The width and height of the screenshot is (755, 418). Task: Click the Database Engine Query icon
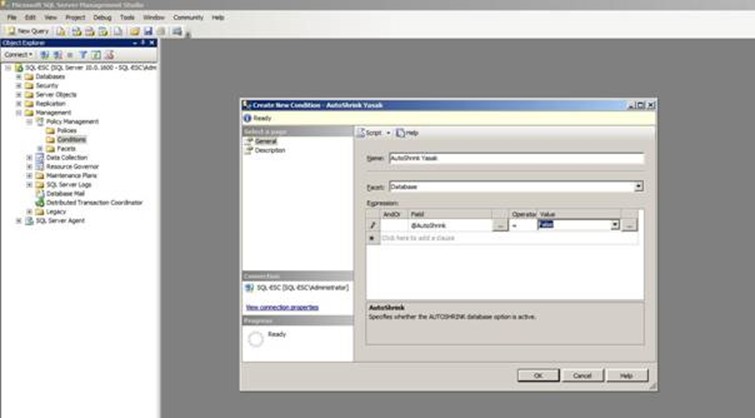(61, 31)
